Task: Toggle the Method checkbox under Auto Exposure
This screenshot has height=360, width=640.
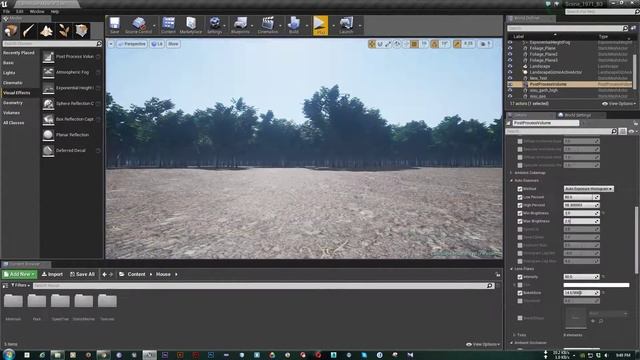Action: [x=520, y=189]
